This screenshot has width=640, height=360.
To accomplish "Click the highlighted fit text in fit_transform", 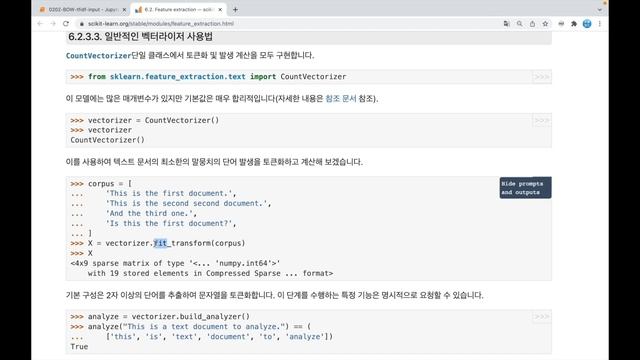I will [160, 243].
